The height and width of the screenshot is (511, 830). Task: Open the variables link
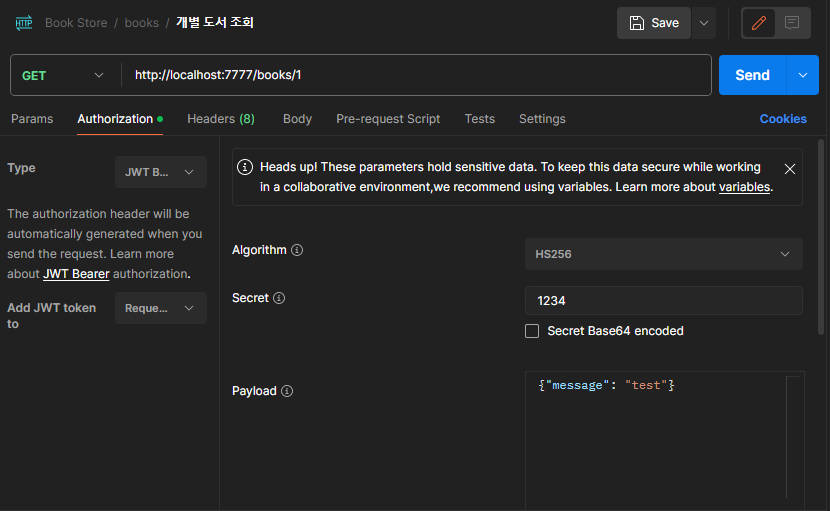[744, 187]
